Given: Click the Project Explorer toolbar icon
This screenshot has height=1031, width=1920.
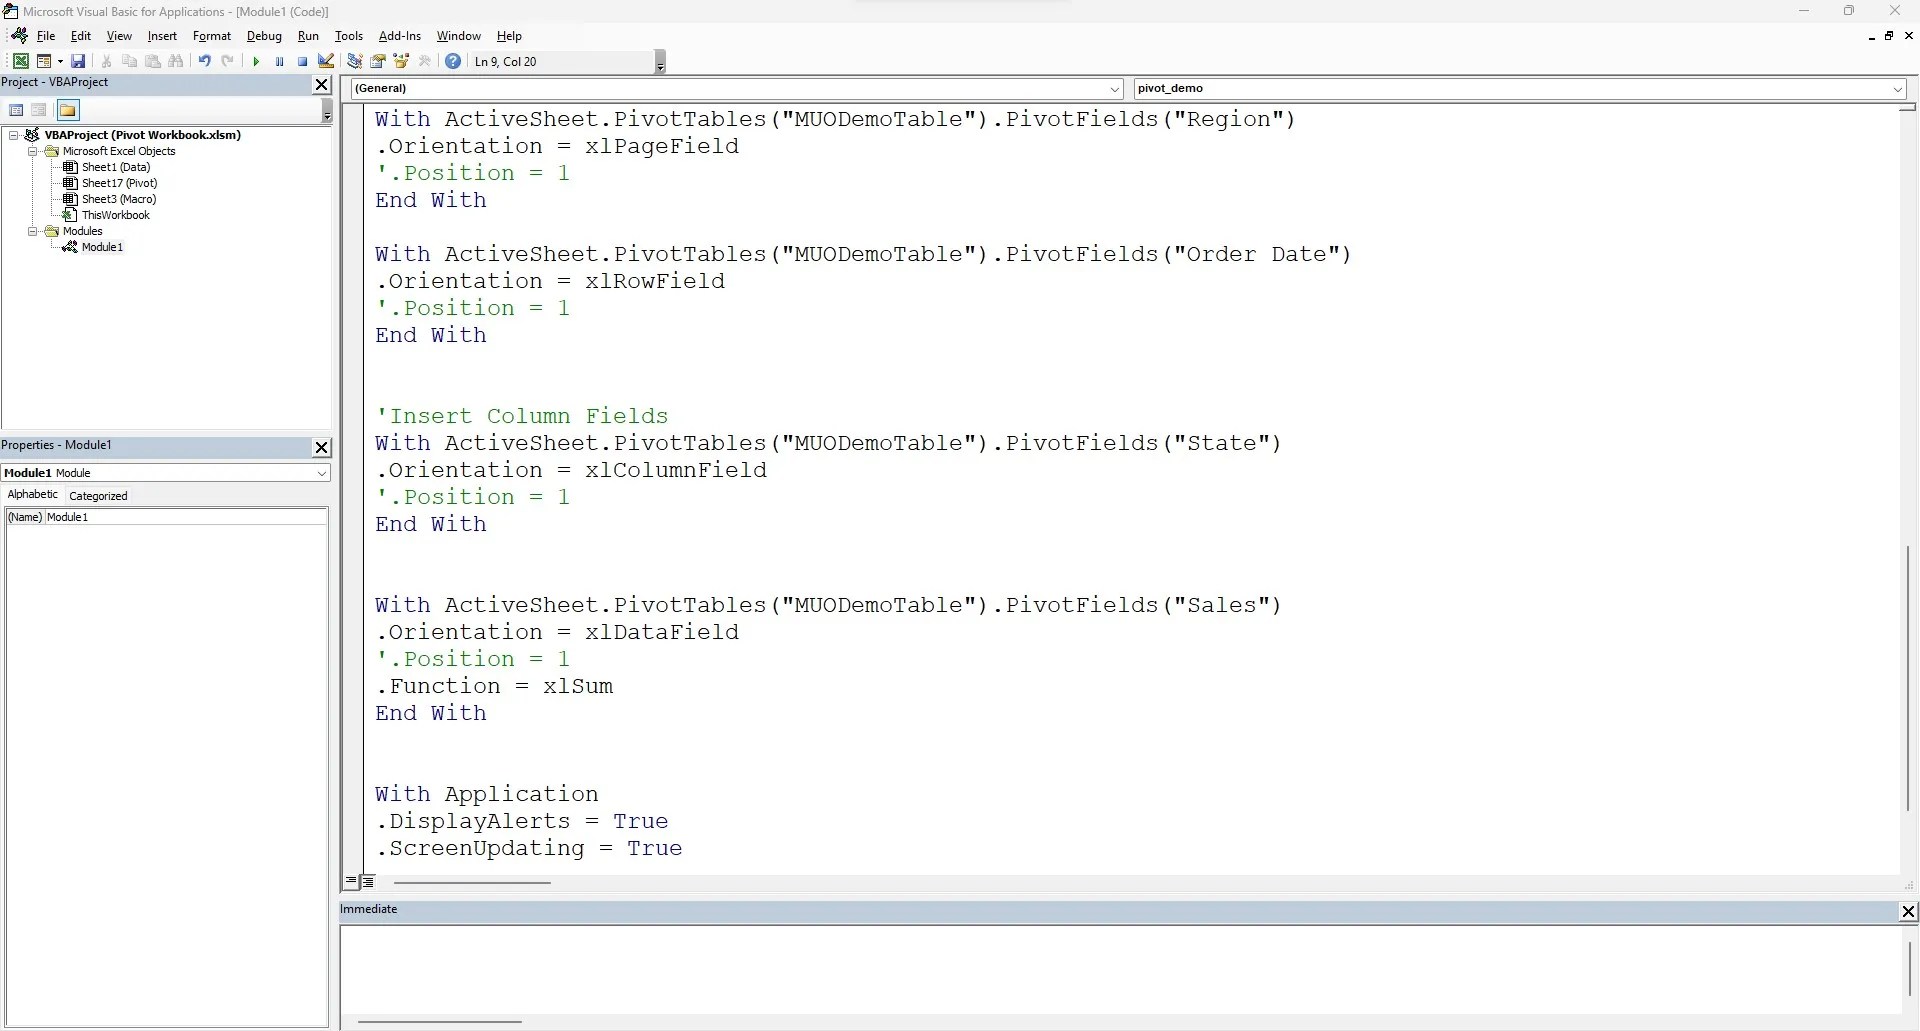Looking at the screenshot, I should tap(354, 61).
